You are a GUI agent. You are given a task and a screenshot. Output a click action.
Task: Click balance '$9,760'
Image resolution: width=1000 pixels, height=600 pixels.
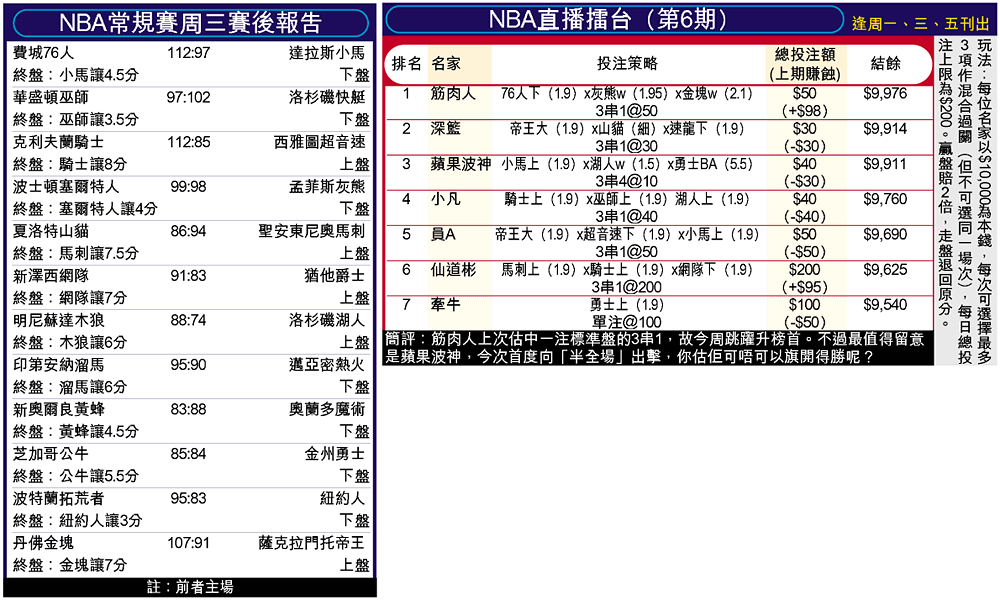coord(885,199)
